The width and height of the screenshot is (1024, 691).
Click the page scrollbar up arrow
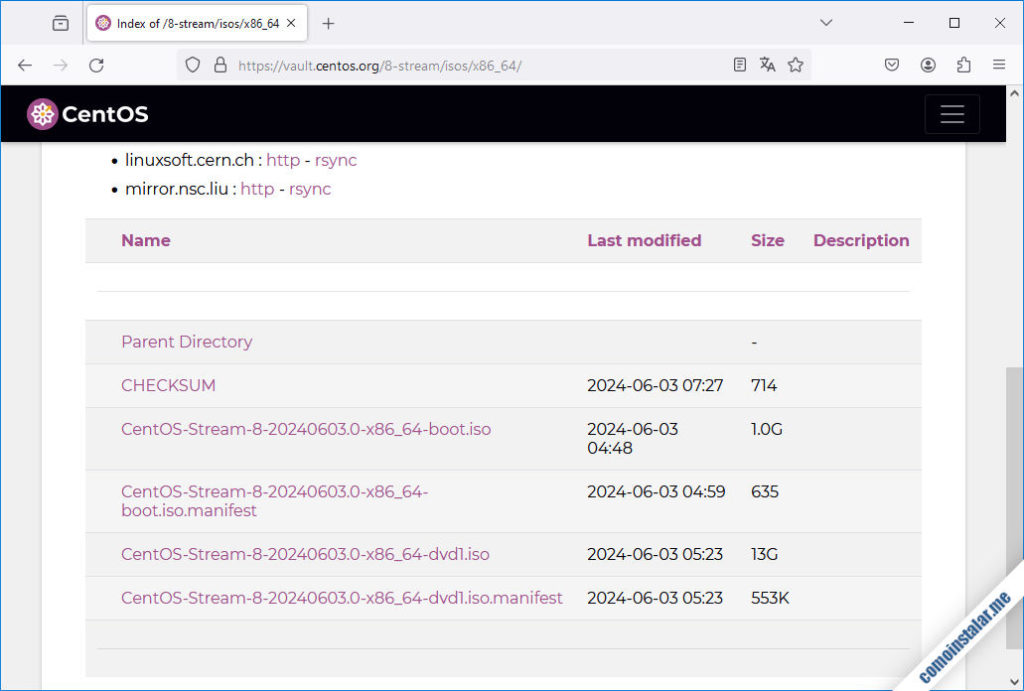tap(1014, 93)
